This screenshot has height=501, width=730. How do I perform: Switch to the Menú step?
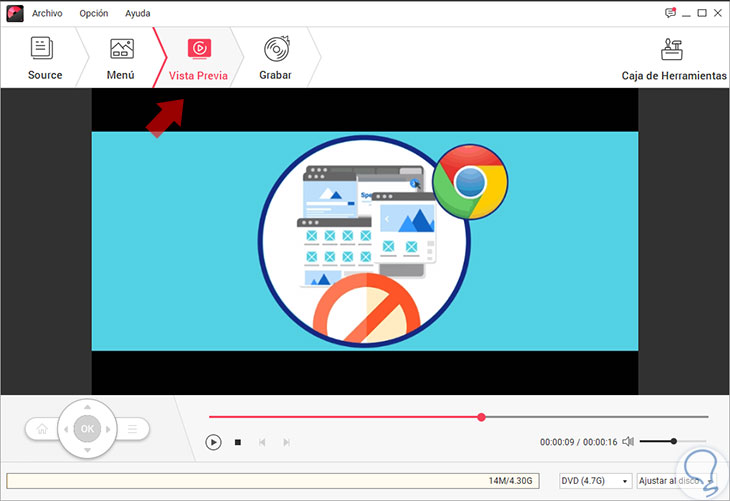(121, 58)
